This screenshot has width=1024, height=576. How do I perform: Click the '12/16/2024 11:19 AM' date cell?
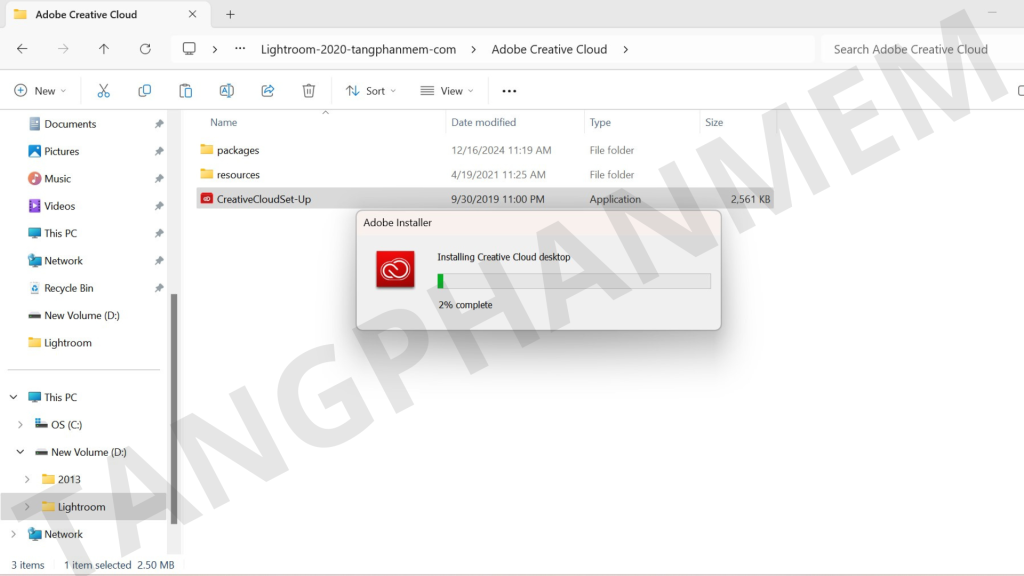501,150
